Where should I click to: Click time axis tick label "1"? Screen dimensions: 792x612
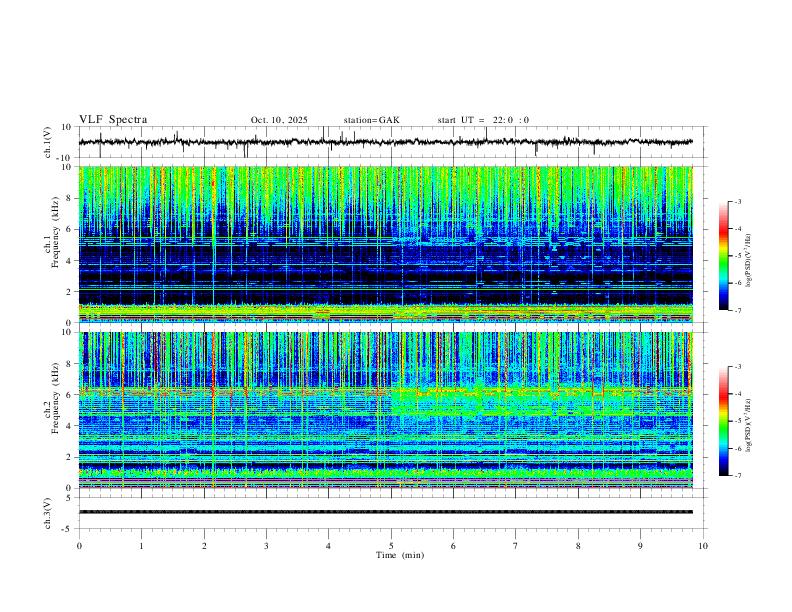coord(141,546)
